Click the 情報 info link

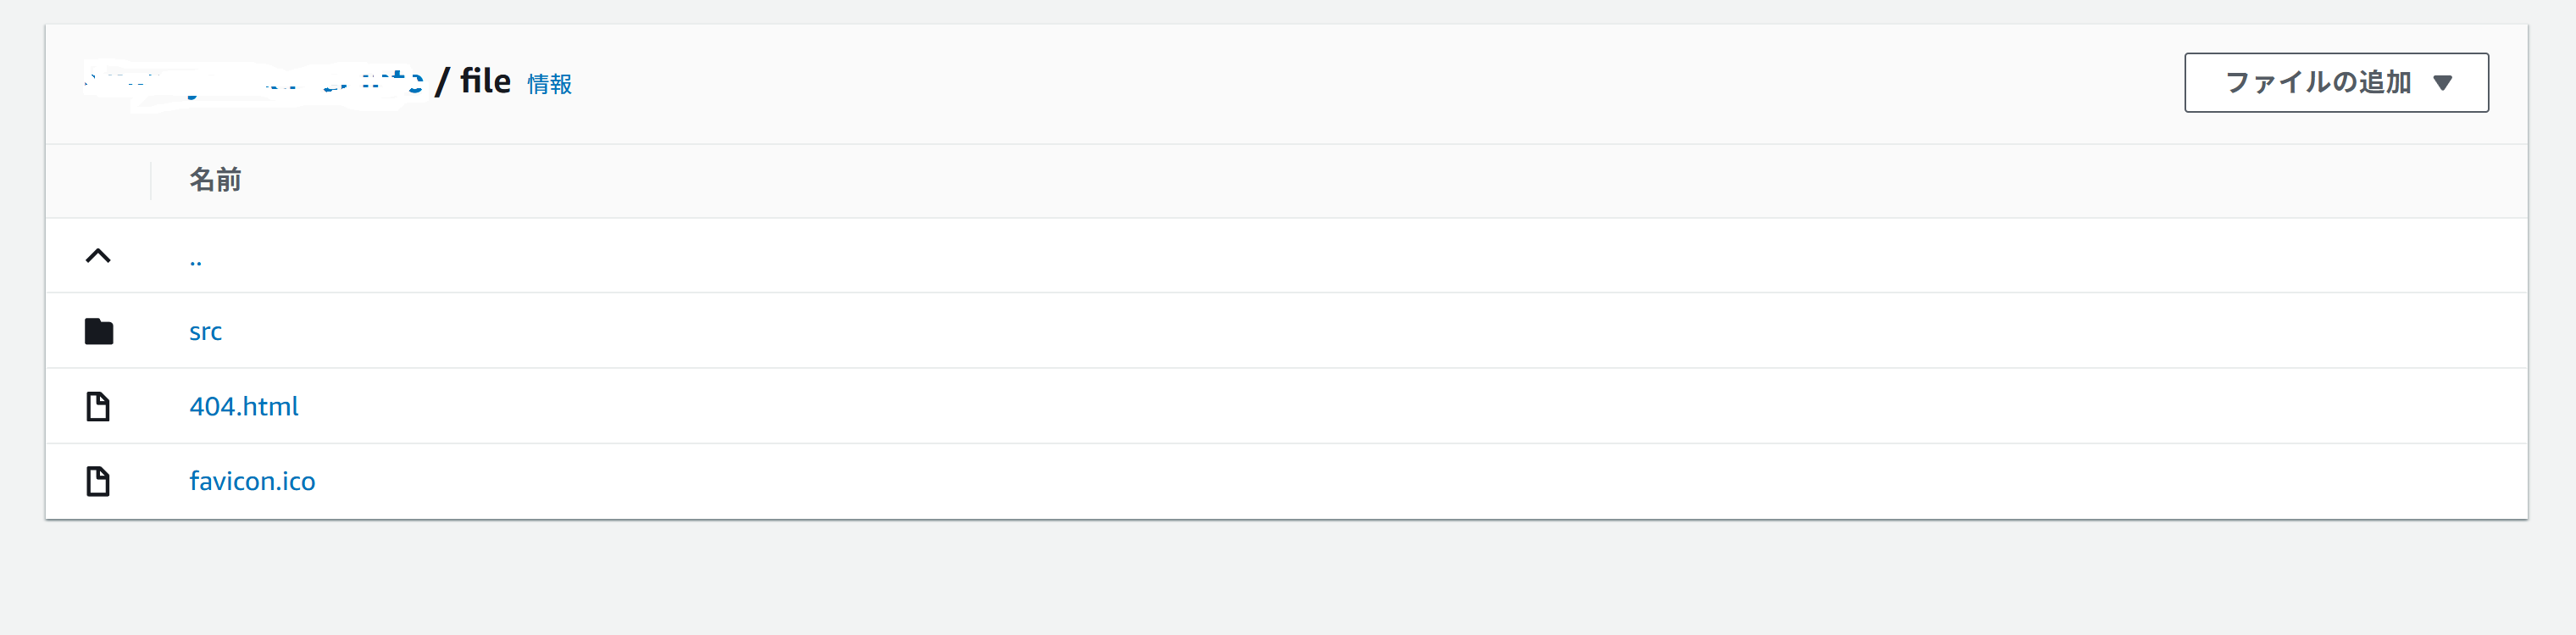pos(549,84)
